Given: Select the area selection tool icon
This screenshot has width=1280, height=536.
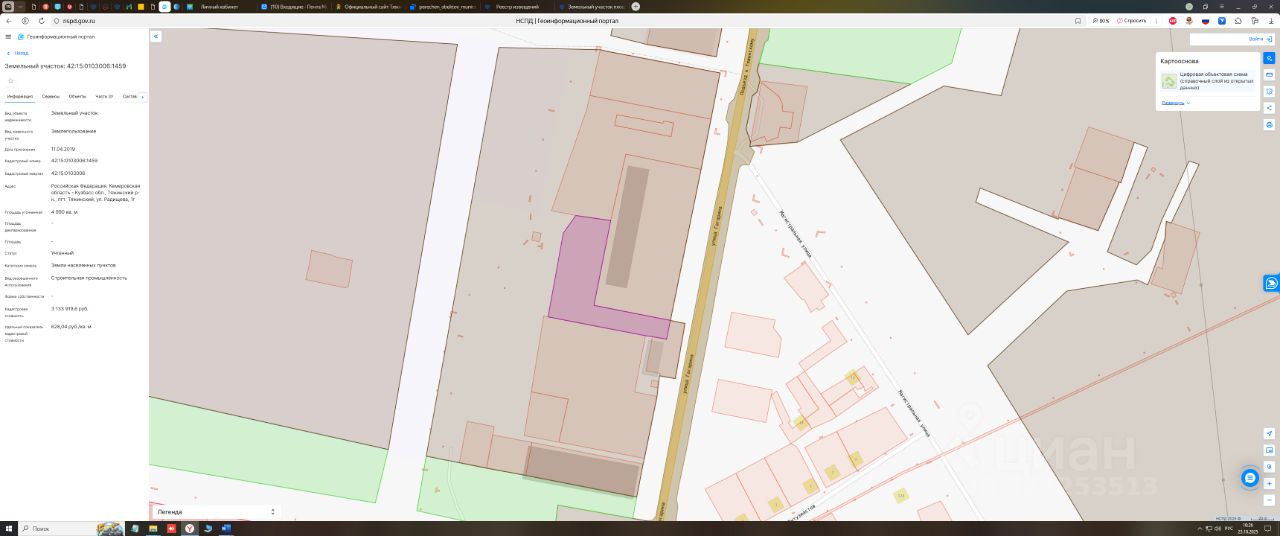Looking at the screenshot, I should coord(1269,91).
